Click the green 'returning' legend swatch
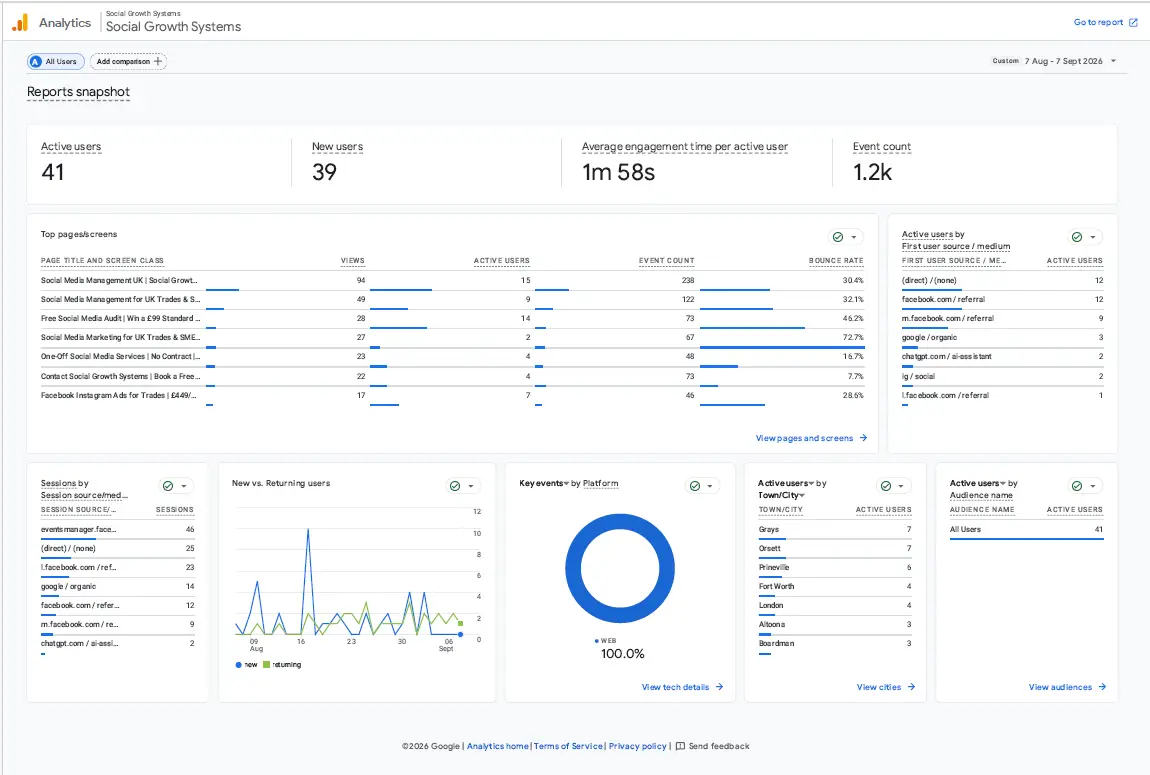The width and height of the screenshot is (1150, 775). (x=266, y=665)
